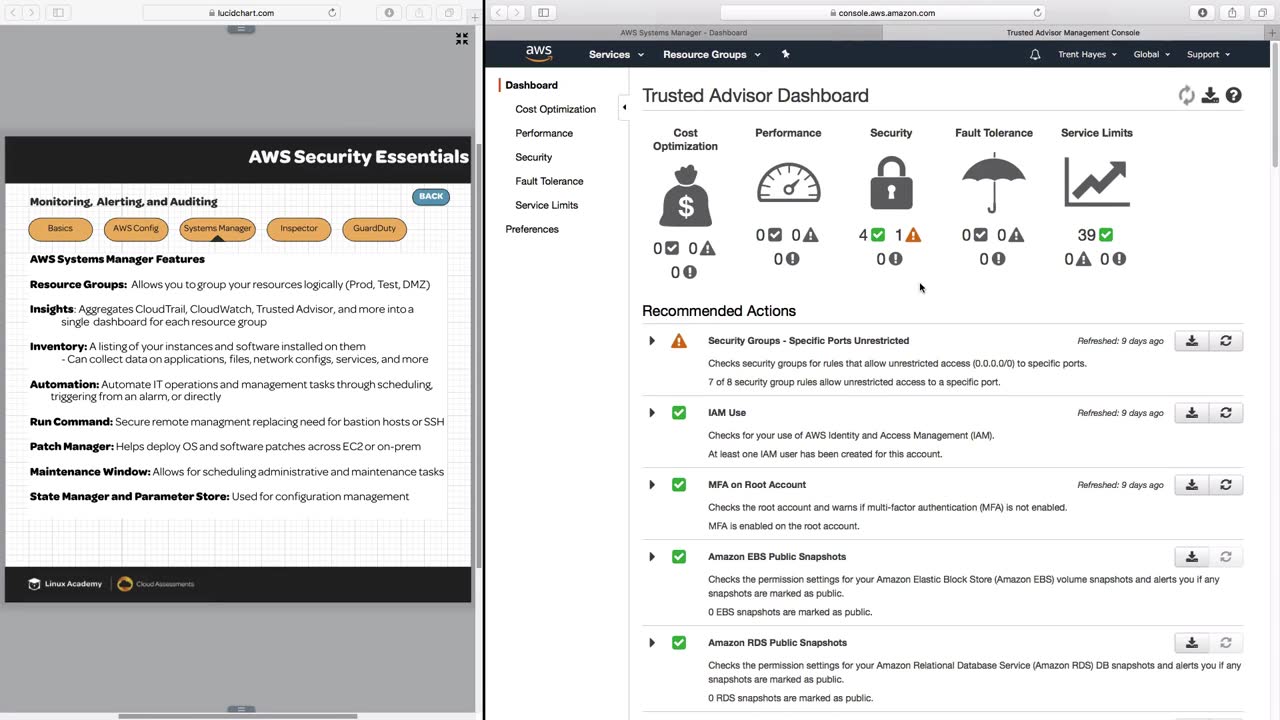The height and width of the screenshot is (720, 1280).
Task: Click the BACK button on the slide
Action: pos(431,196)
